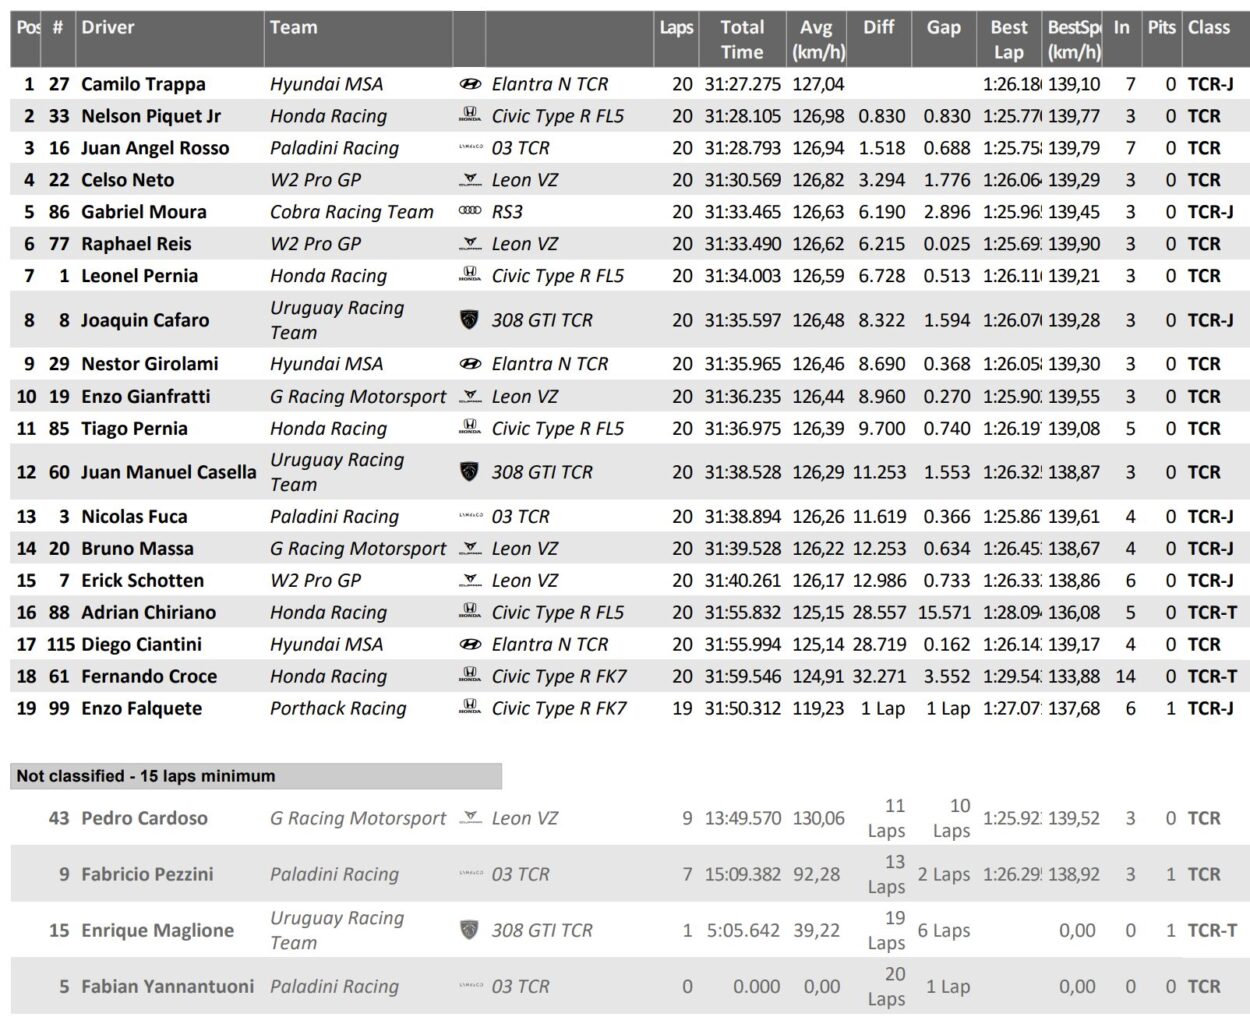Click the Hyundai logo in Diego Ciantini's row
The height and width of the screenshot is (1024, 1250).
(x=469, y=645)
